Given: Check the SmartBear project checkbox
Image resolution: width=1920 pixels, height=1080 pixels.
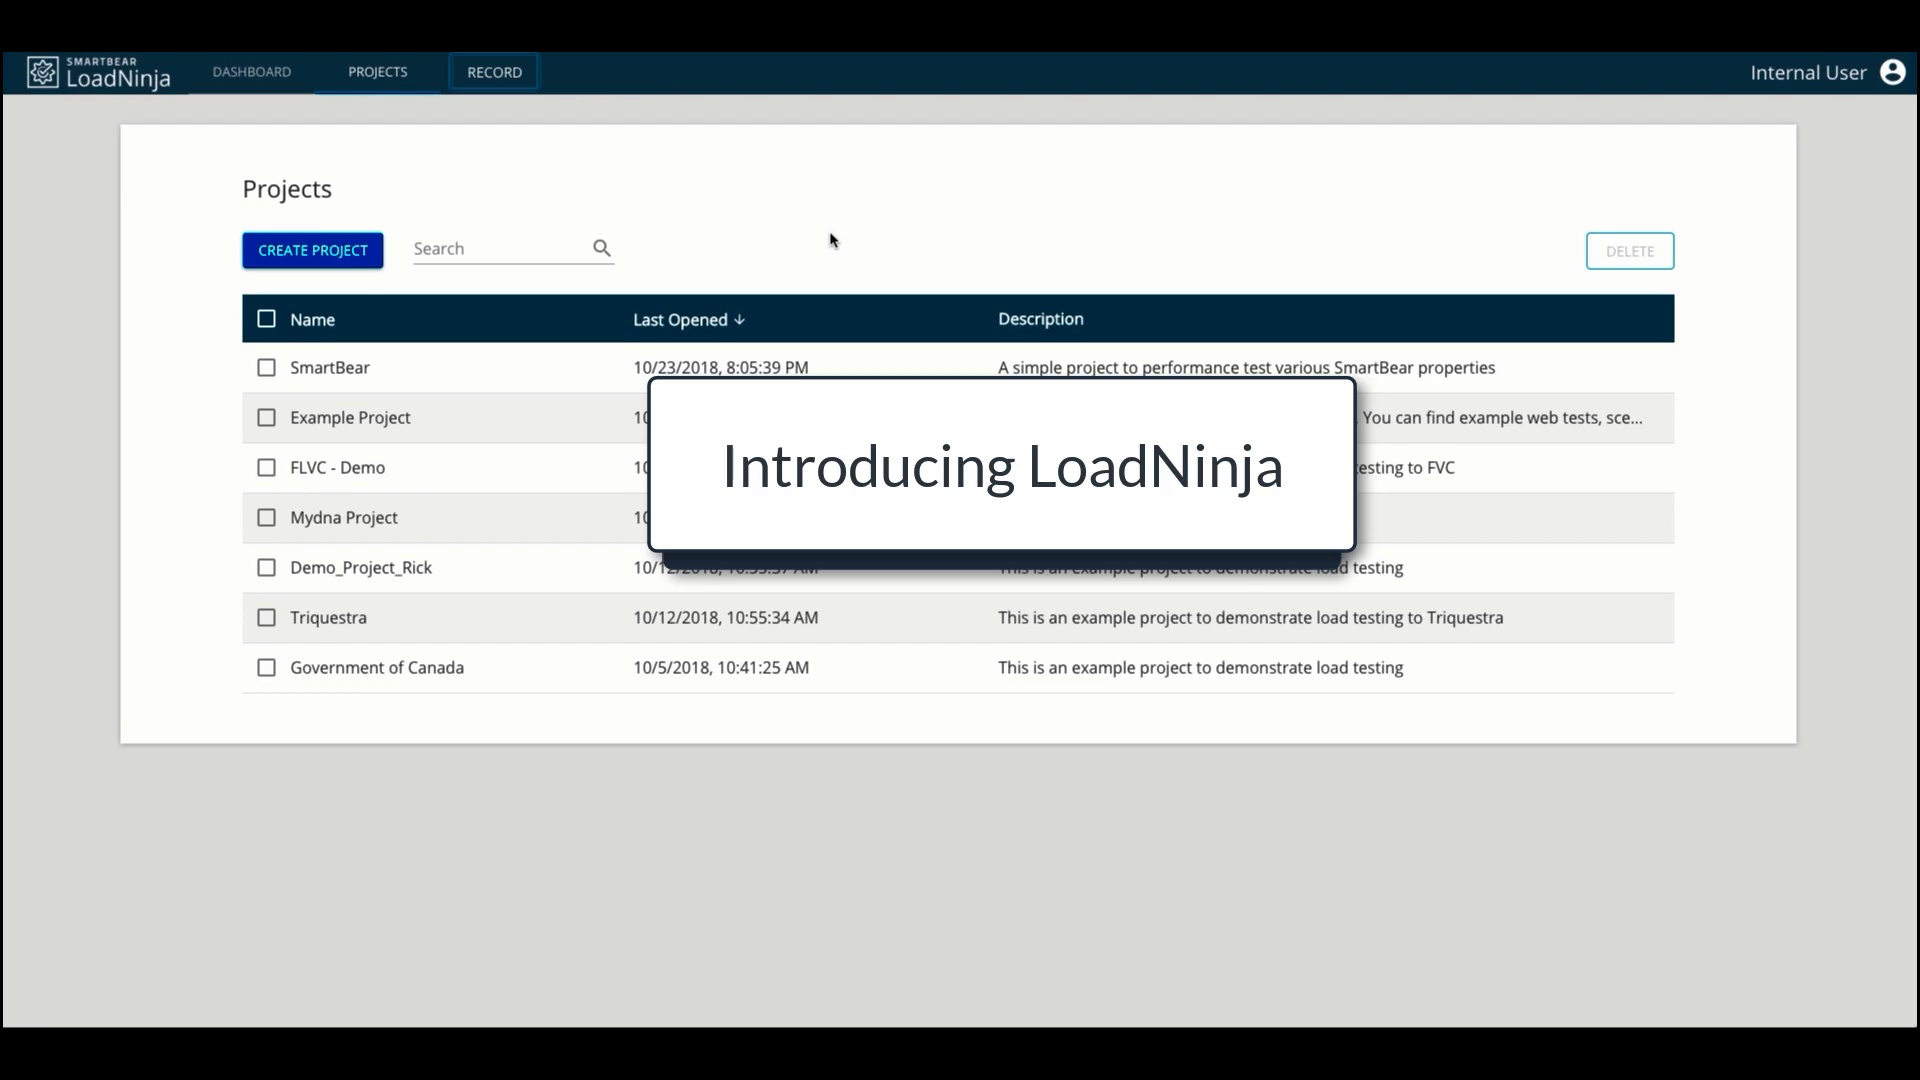Looking at the screenshot, I should (266, 368).
